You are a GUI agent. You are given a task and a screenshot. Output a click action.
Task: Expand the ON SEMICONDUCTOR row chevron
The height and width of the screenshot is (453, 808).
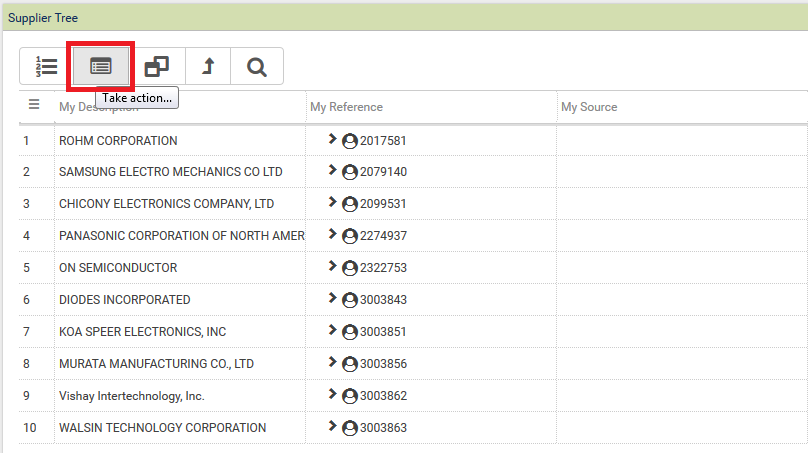tap(332, 267)
